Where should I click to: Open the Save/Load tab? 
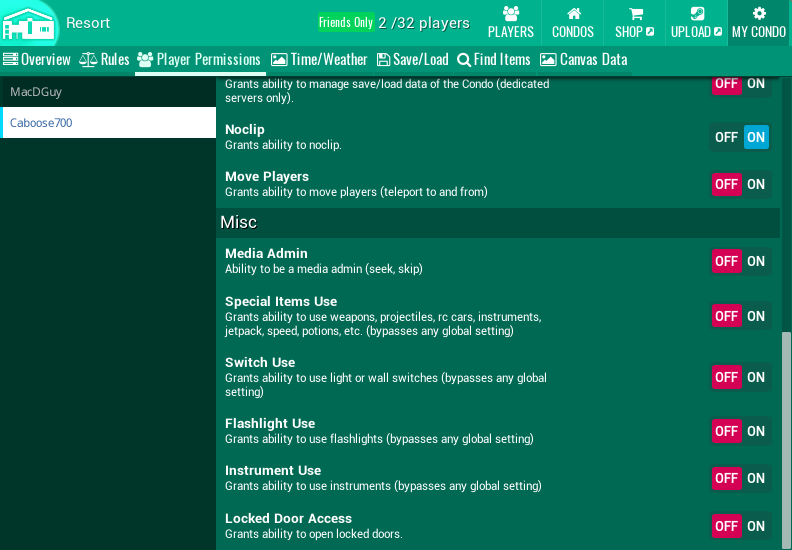pos(412,60)
